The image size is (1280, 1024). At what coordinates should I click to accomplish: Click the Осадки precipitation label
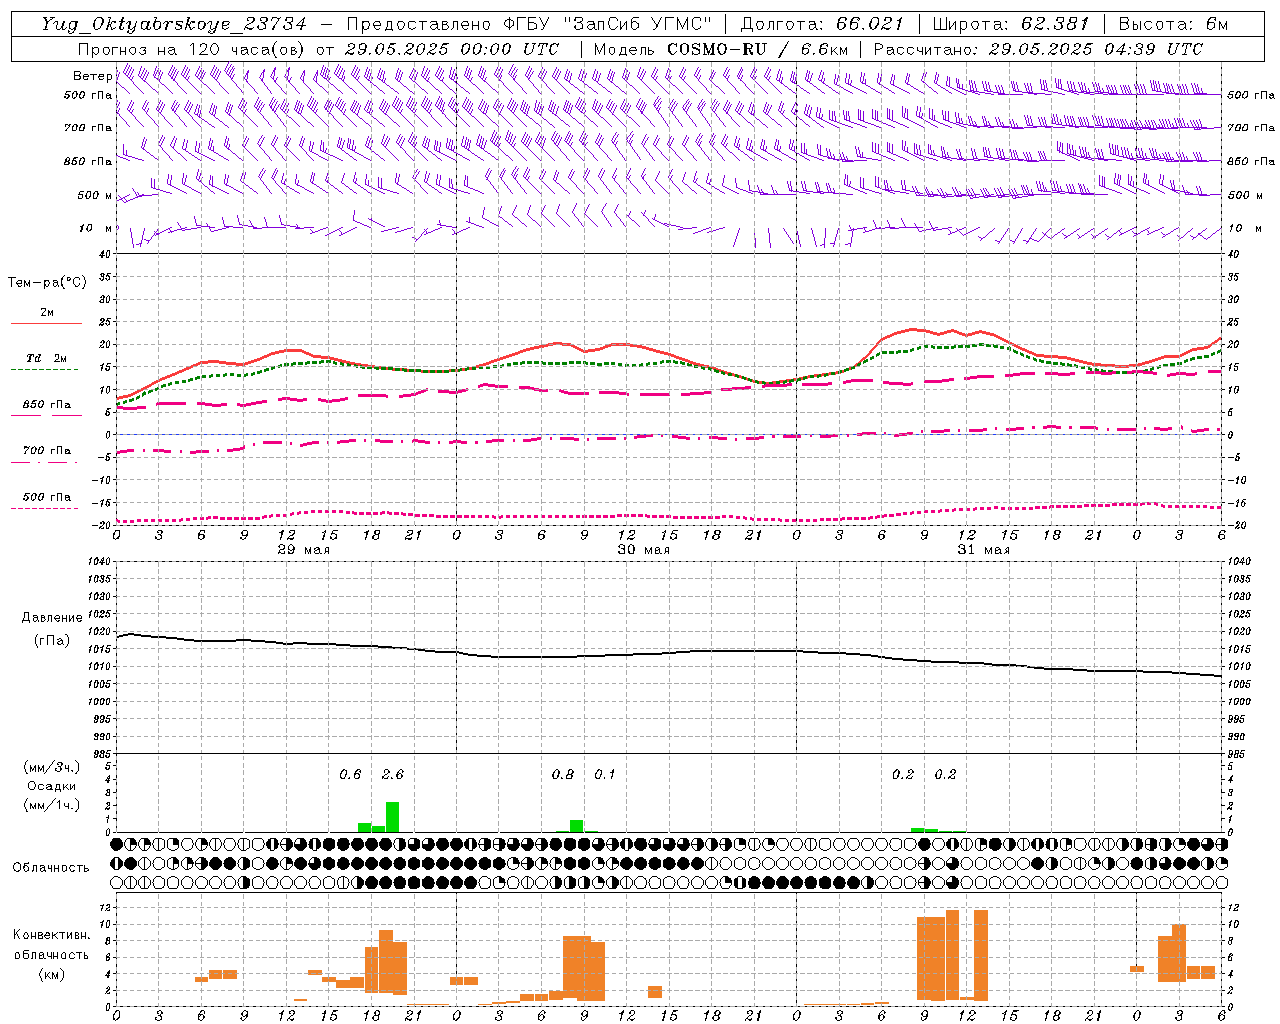(x=52, y=786)
